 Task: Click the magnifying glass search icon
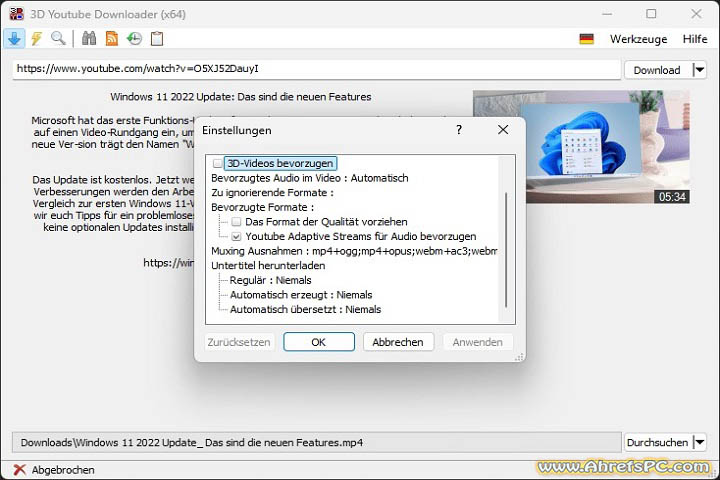click(58, 39)
